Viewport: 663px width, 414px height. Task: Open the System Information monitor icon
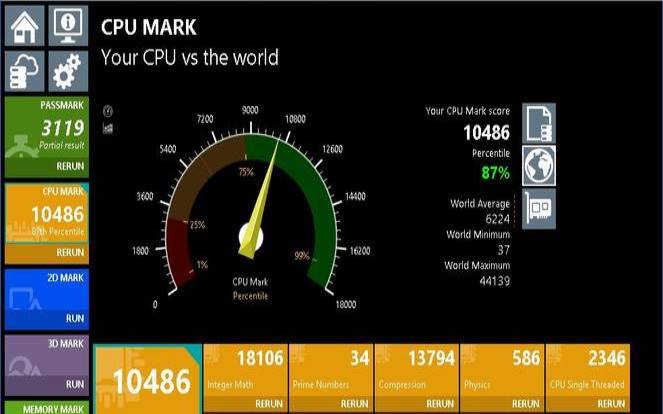pos(68,26)
